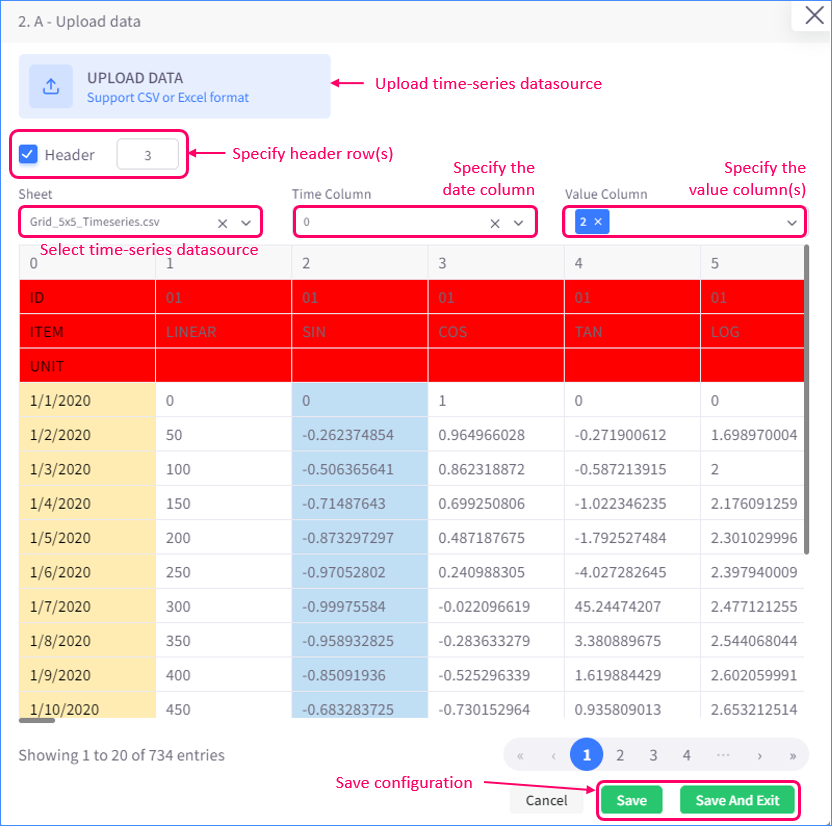The height and width of the screenshot is (826, 832).
Task: Go to page 3 of entries
Action: [653, 755]
